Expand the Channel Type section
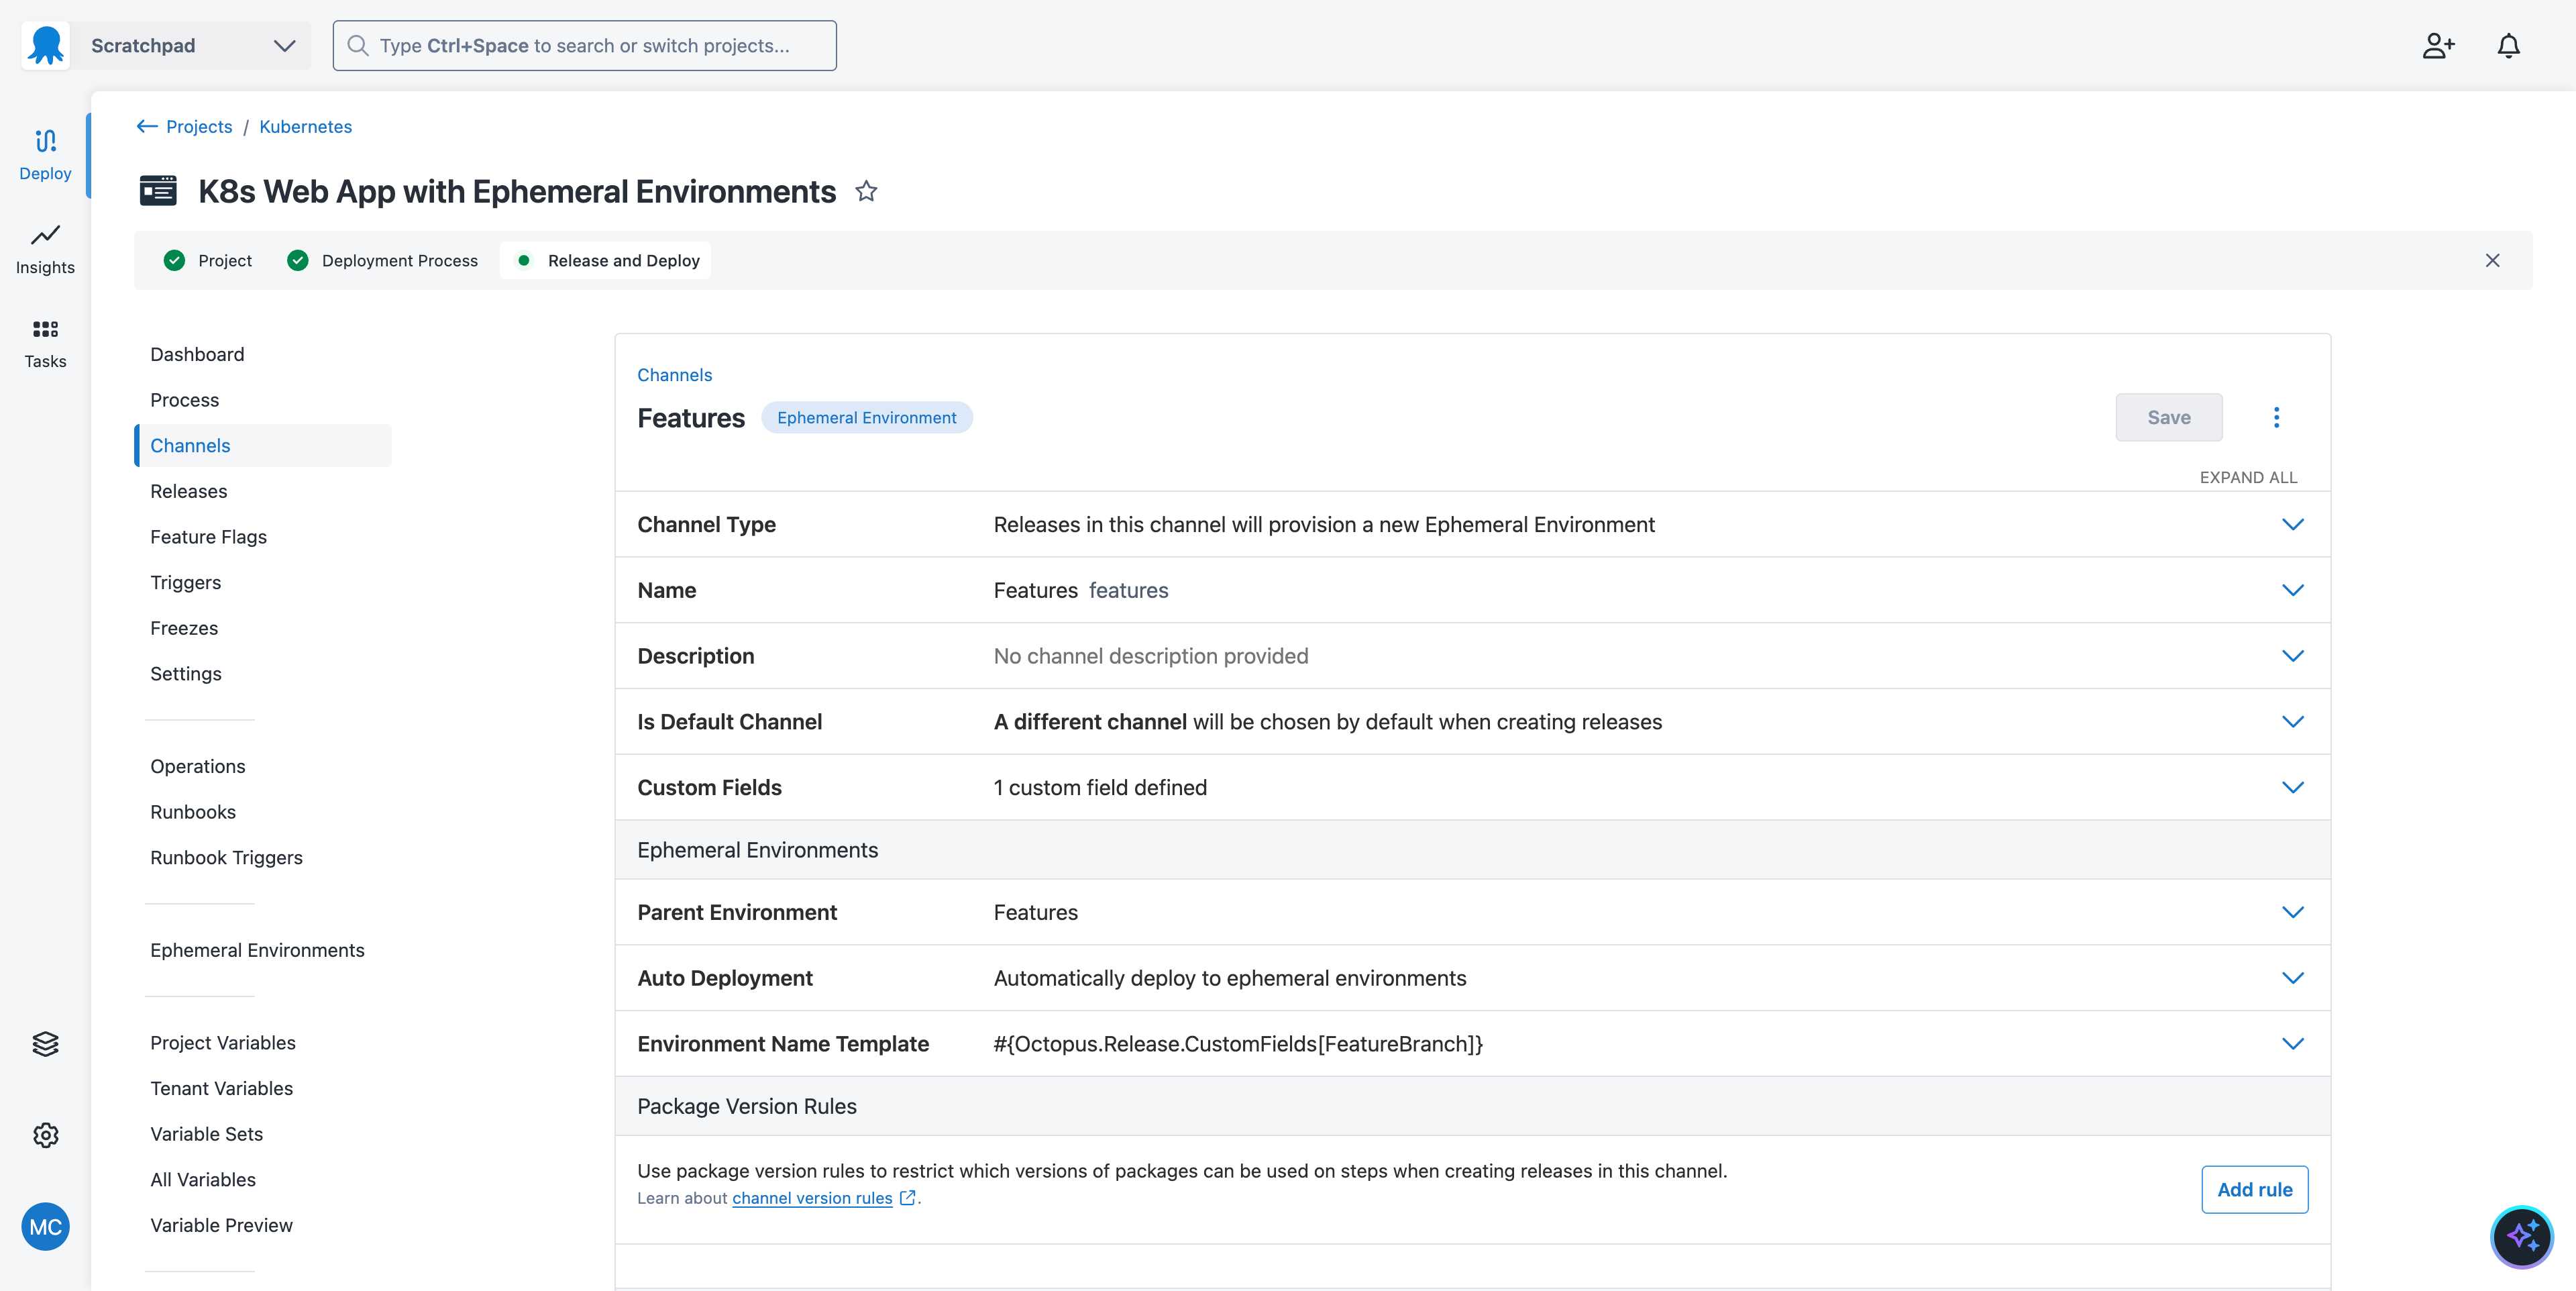This screenshot has height=1291, width=2576. click(2292, 525)
